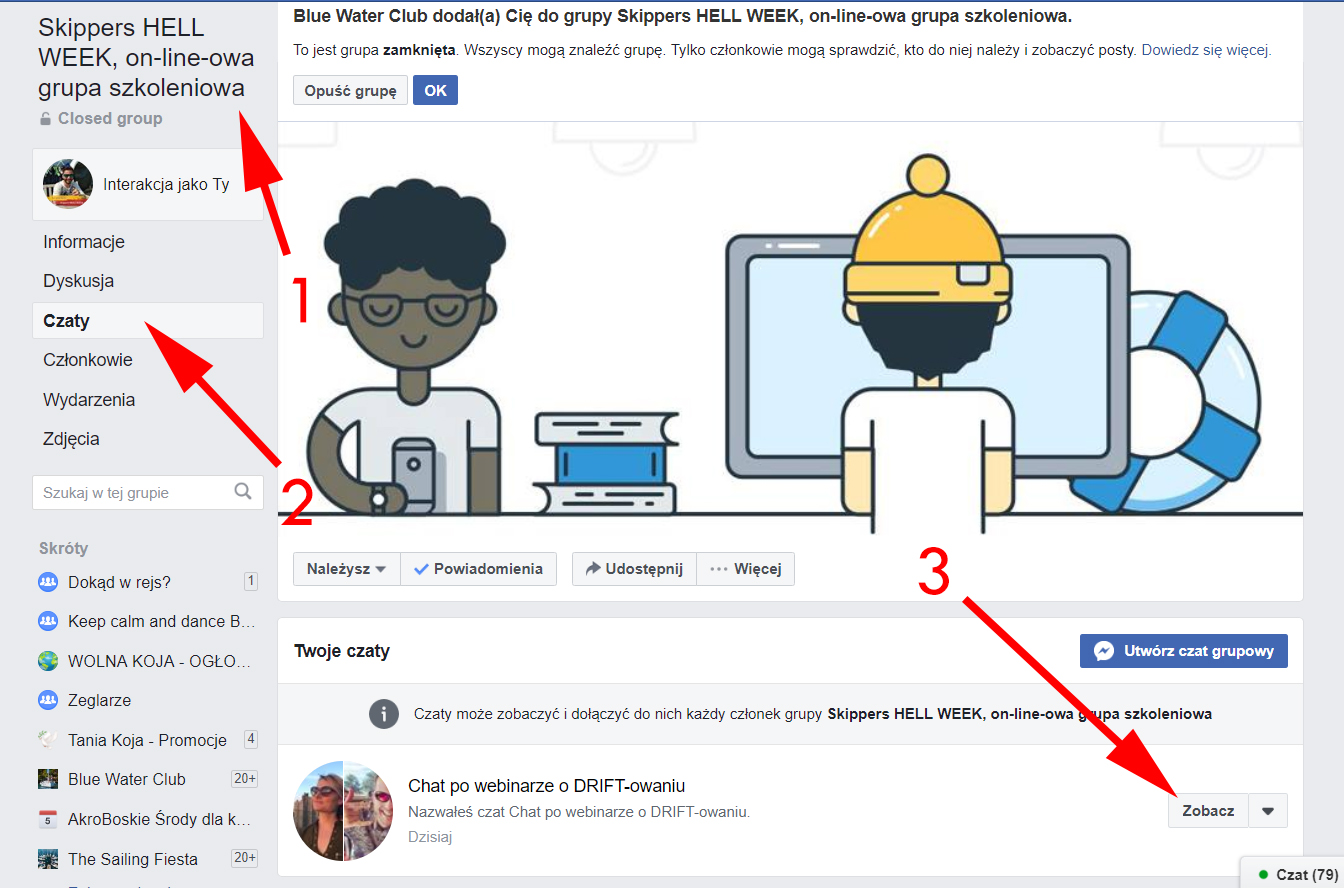Screen dimensions: 1344x888
Task: Click the WOLNA KOJA globe icon
Action: click(x=48, y=661)
